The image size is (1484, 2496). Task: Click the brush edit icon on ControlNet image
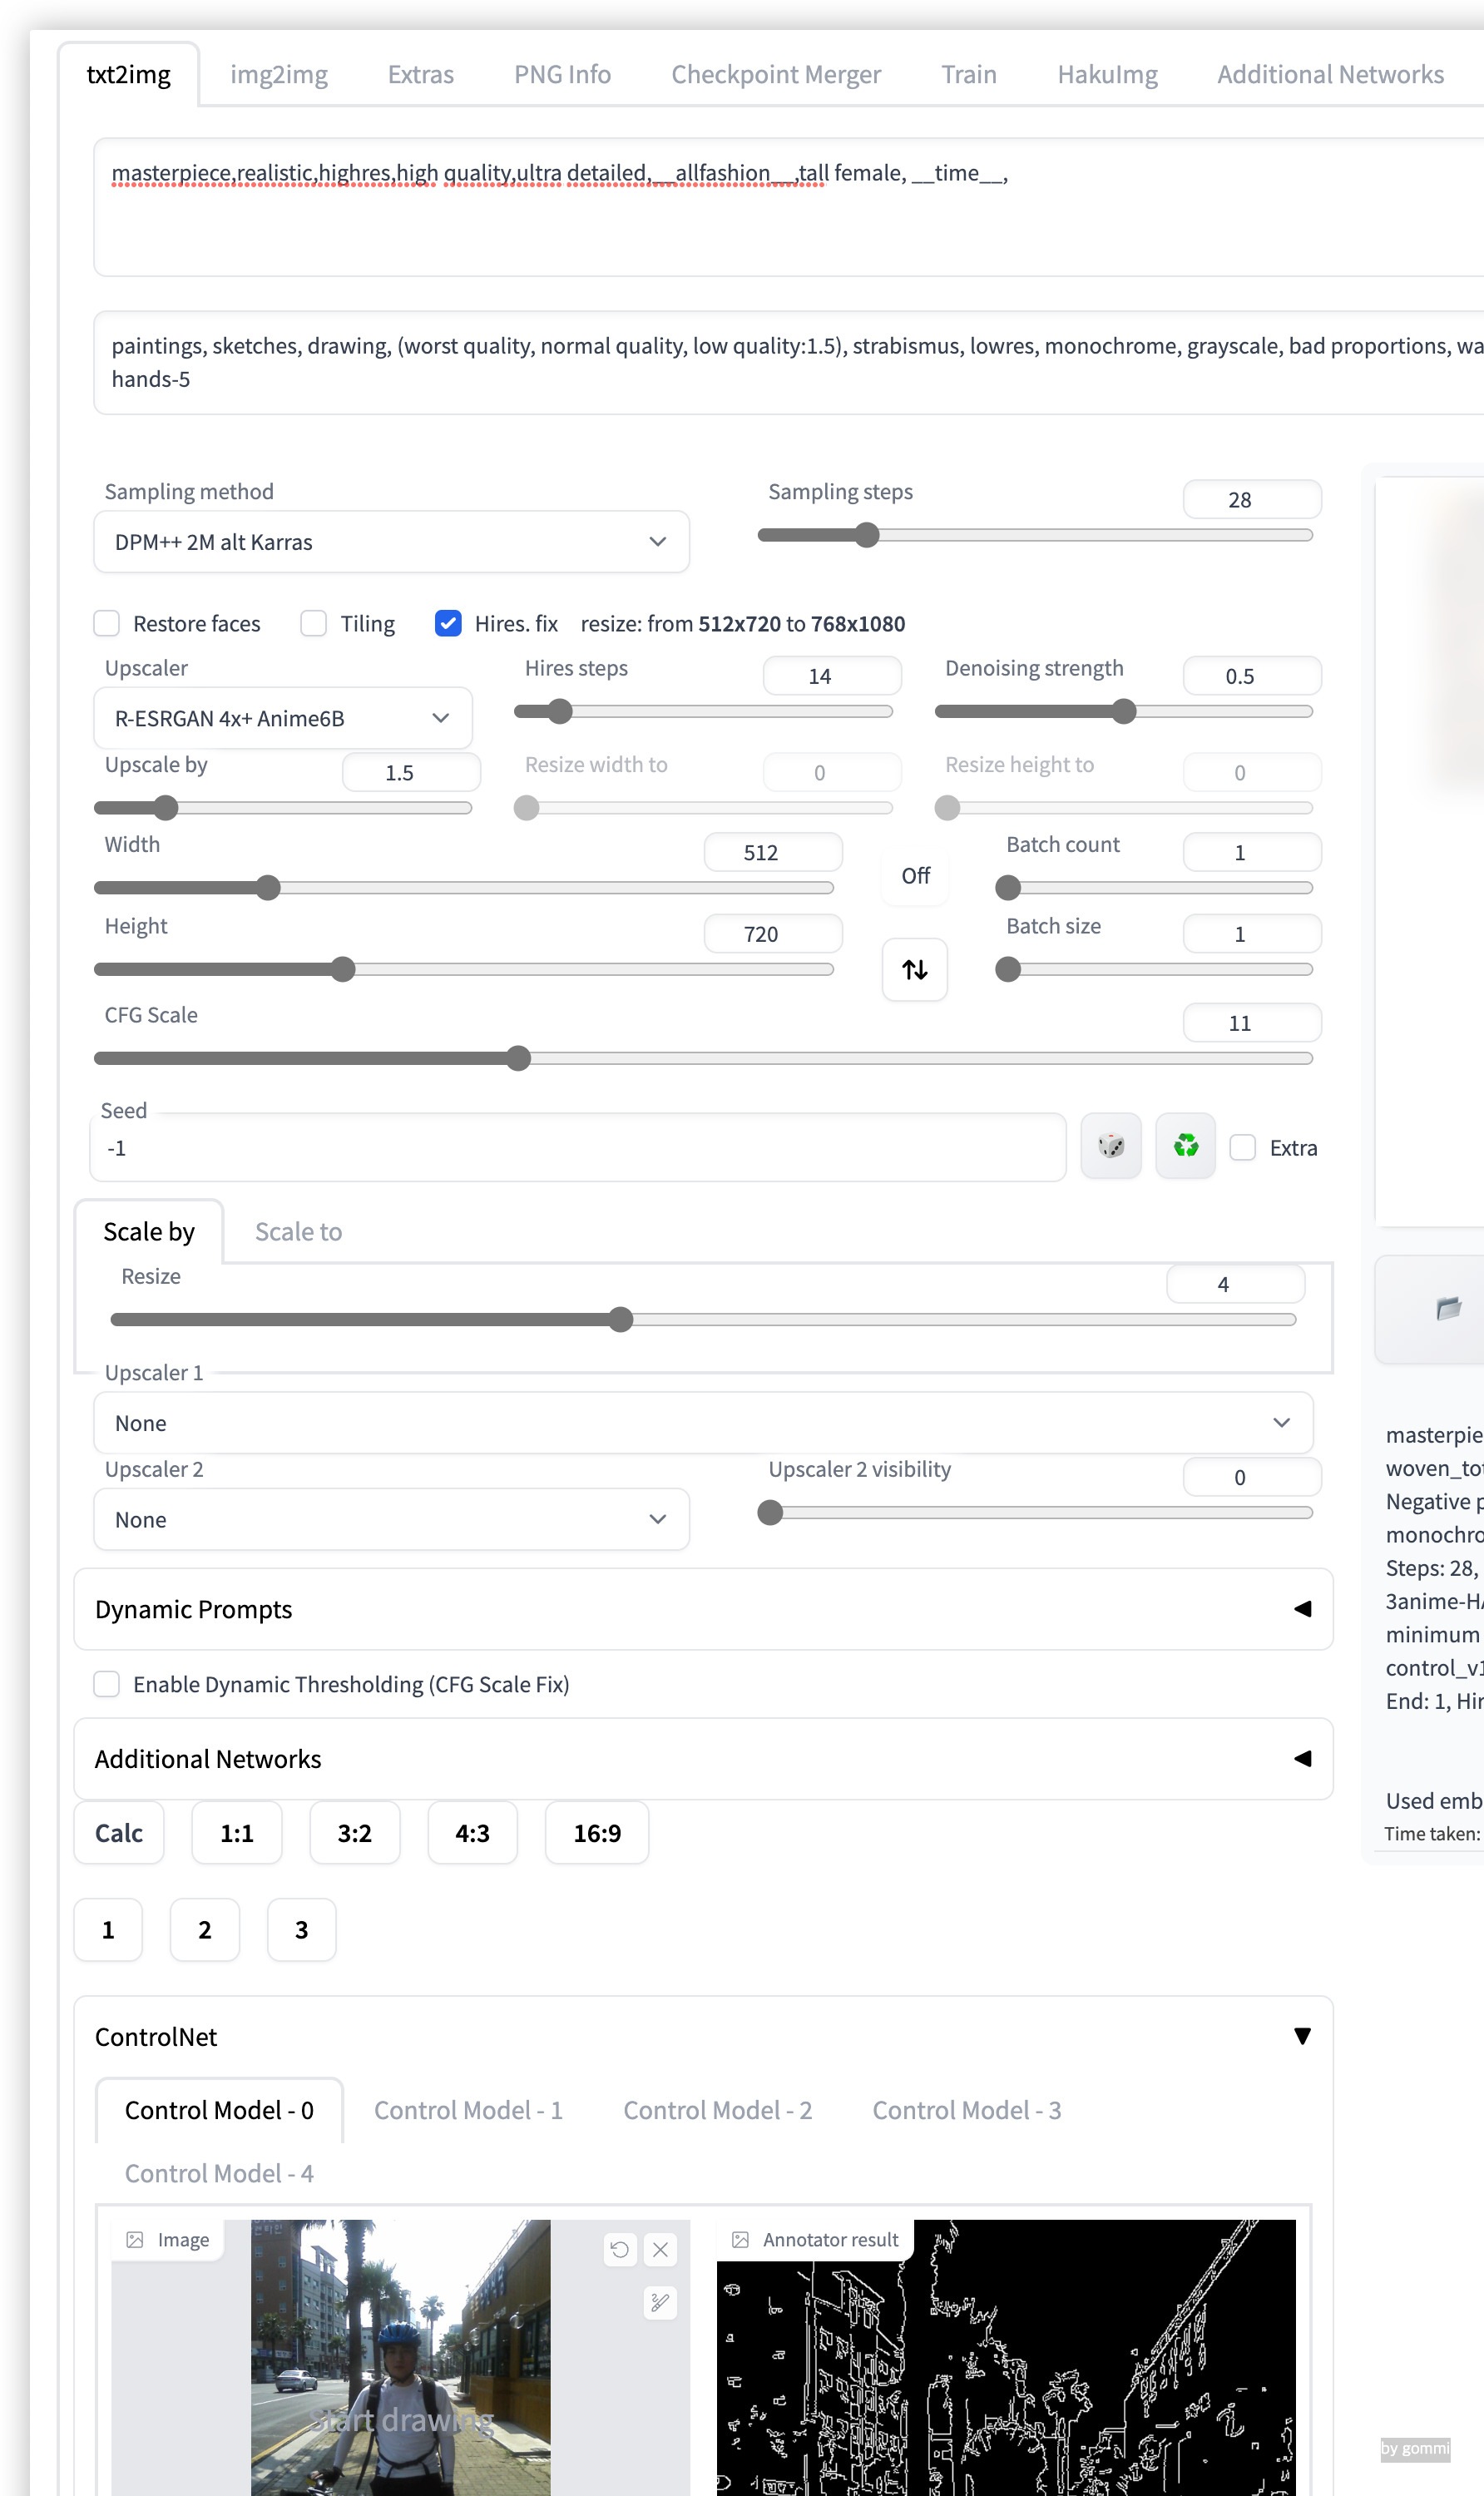[x=661, y=2303]
